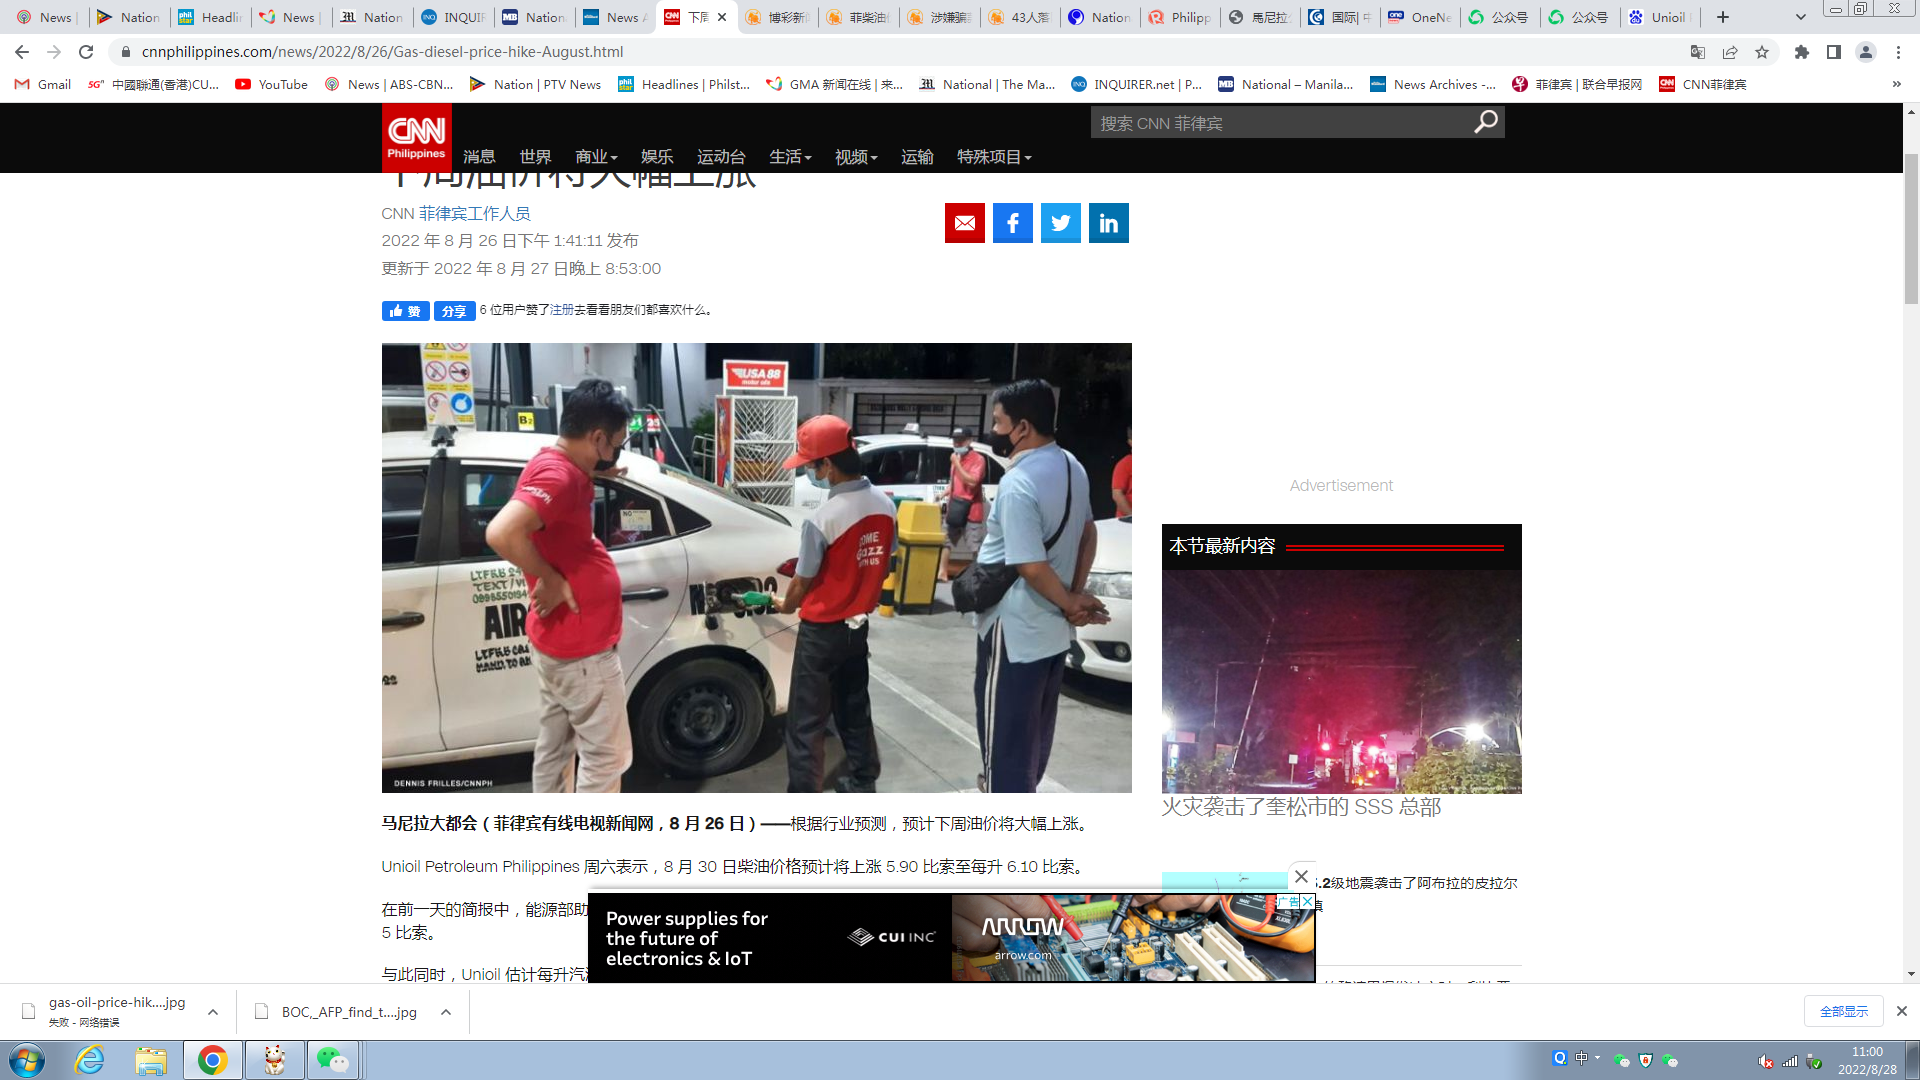The height and width of the screenshot is (1080, 1920).
Task: Click the CNN Philippines logo
Action: pos(416,137)
